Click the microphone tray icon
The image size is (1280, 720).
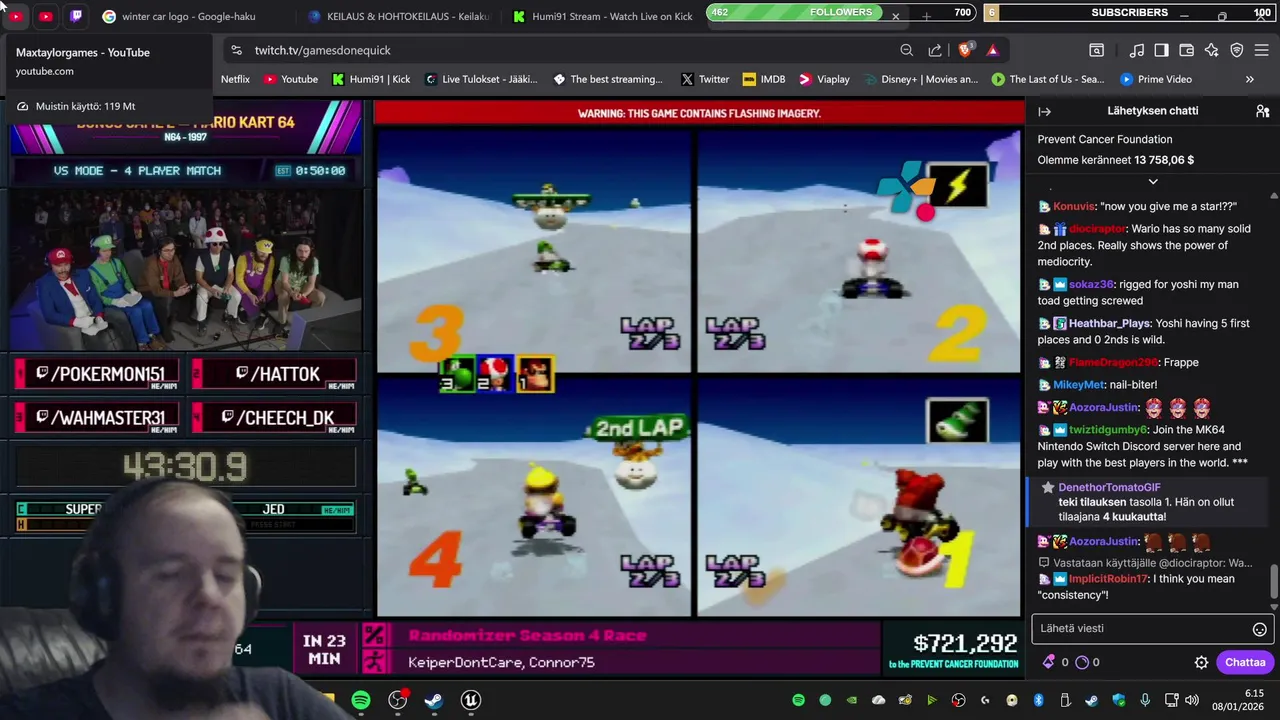(1146, 700)
